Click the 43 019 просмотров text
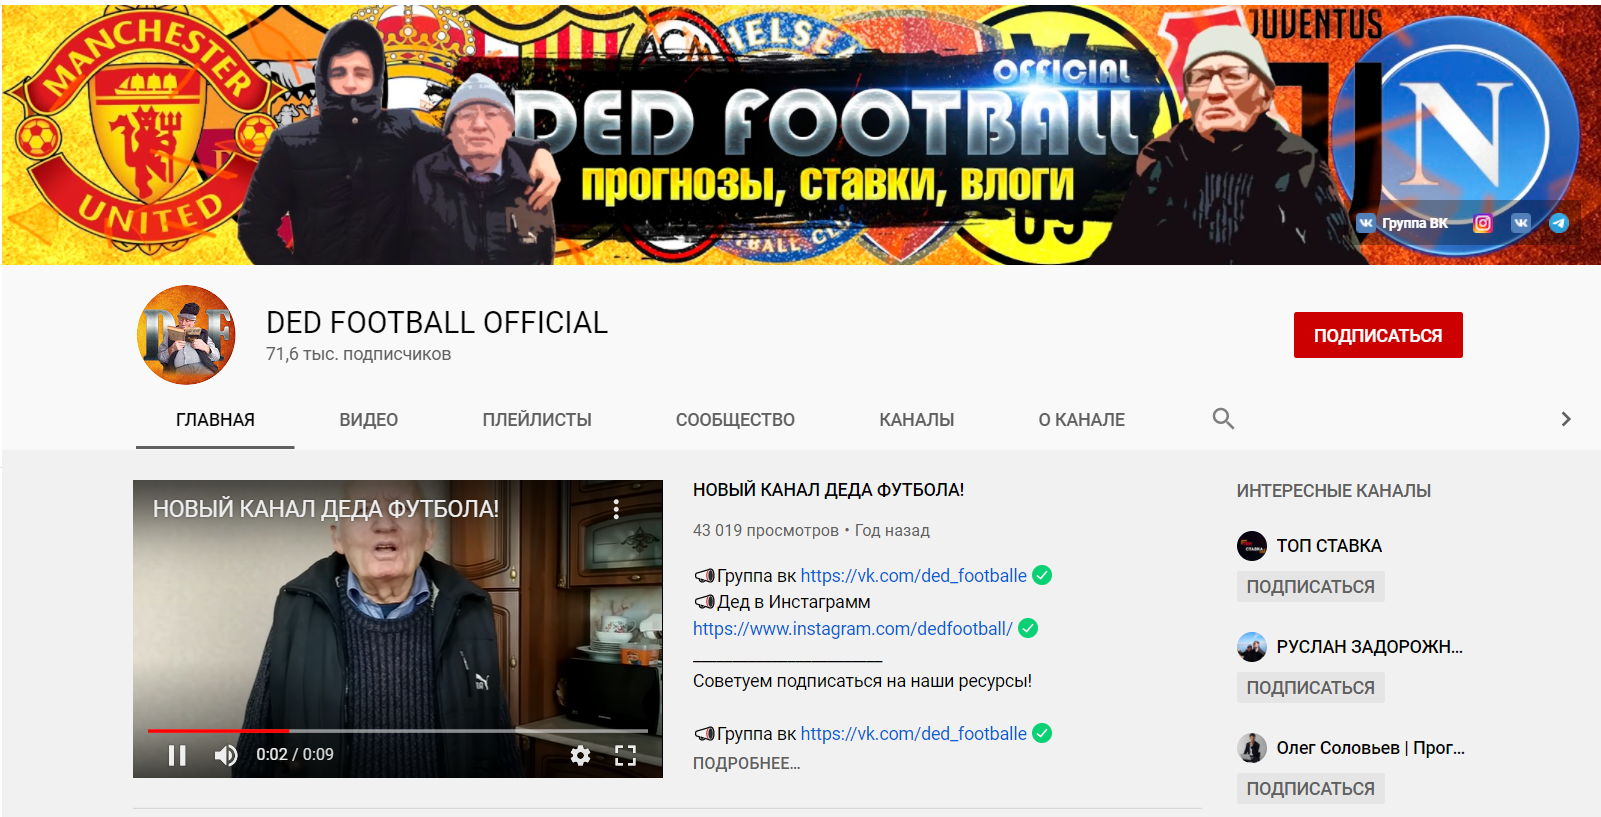 point(766,531)
